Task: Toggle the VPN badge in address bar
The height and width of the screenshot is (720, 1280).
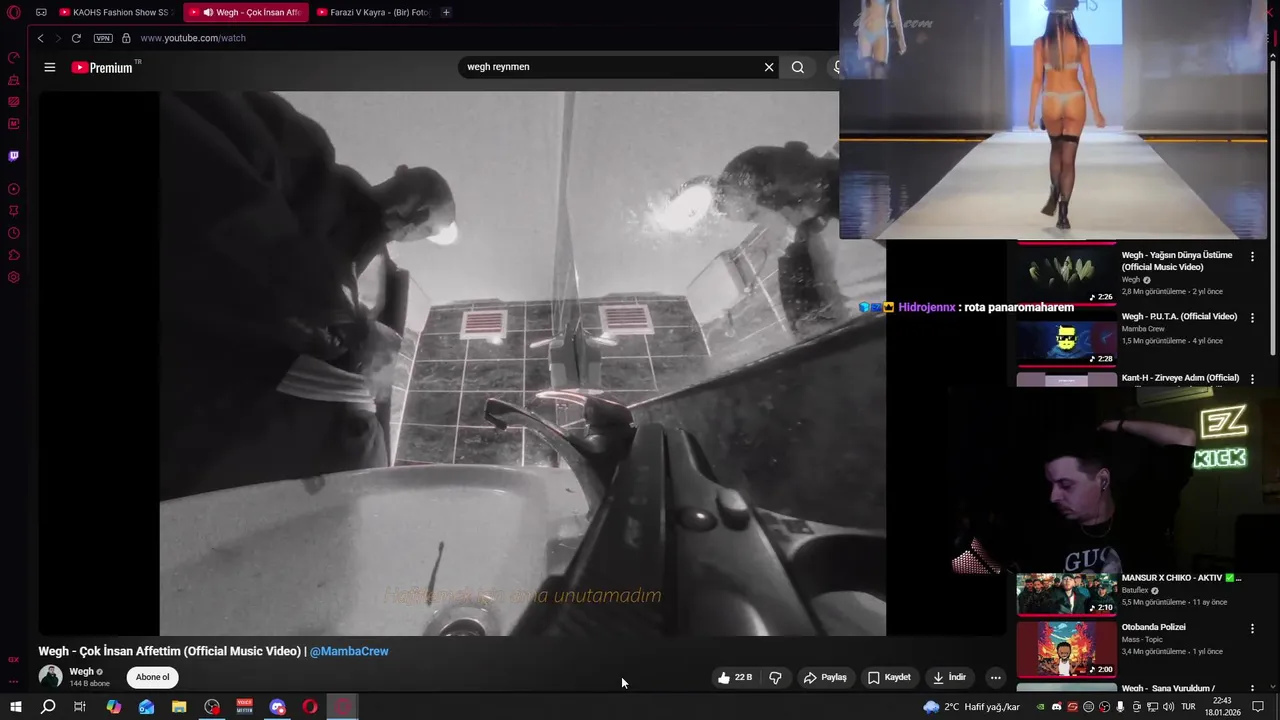Action: [x=103, y=38]
